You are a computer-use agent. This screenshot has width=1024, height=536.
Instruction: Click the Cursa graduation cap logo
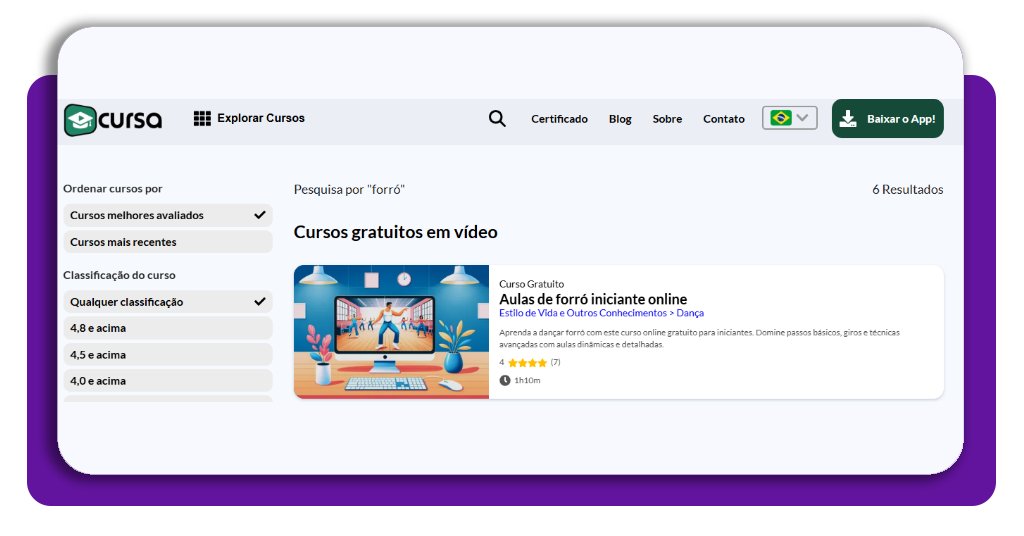pos(80,120)
